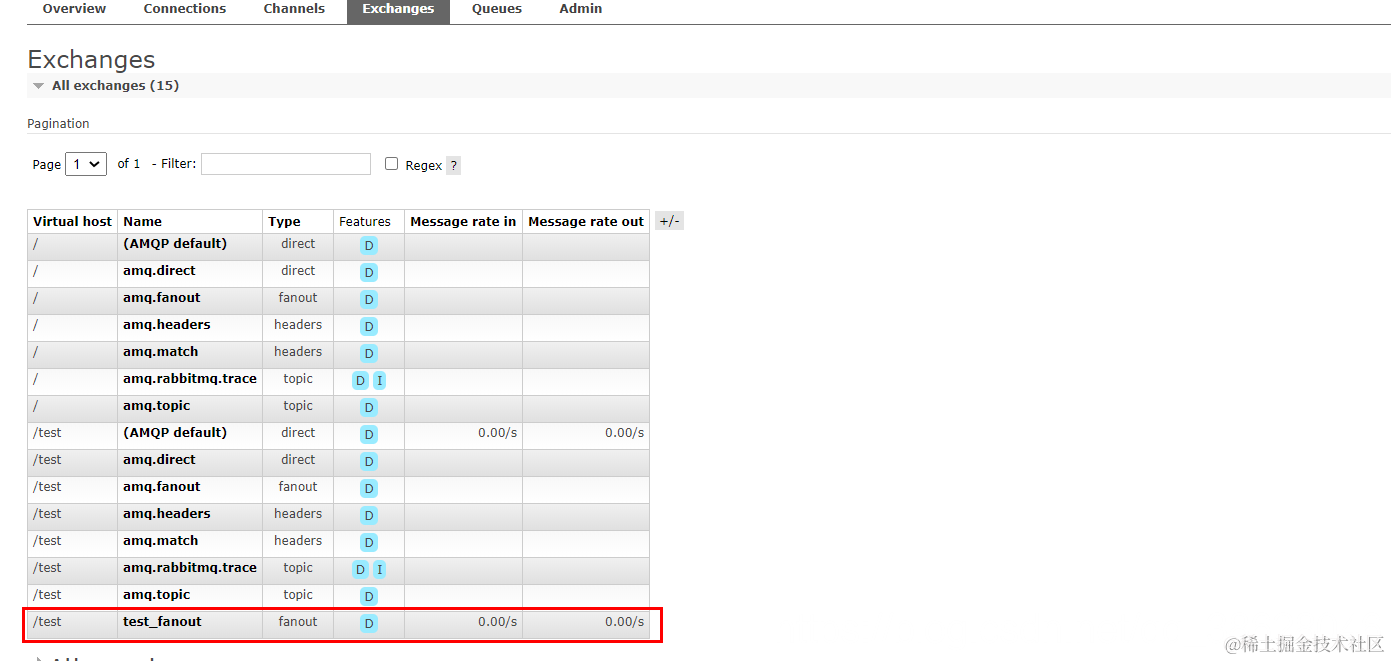Go to the Channels tab
Viewport: 1391px width, 661px height.
[294, 9]
